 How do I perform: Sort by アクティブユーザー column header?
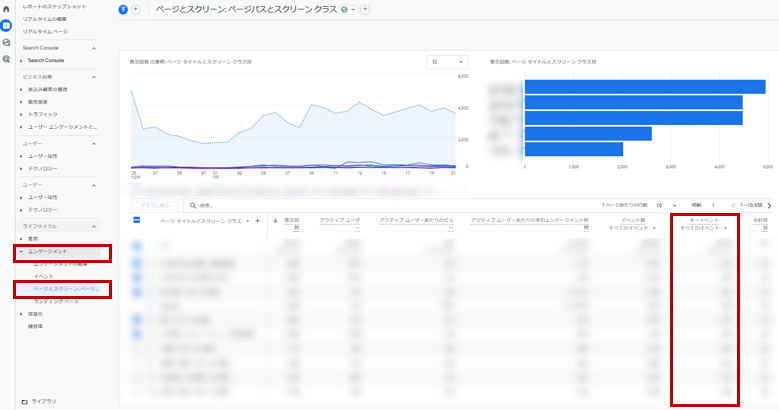click(x=340, y=223)
